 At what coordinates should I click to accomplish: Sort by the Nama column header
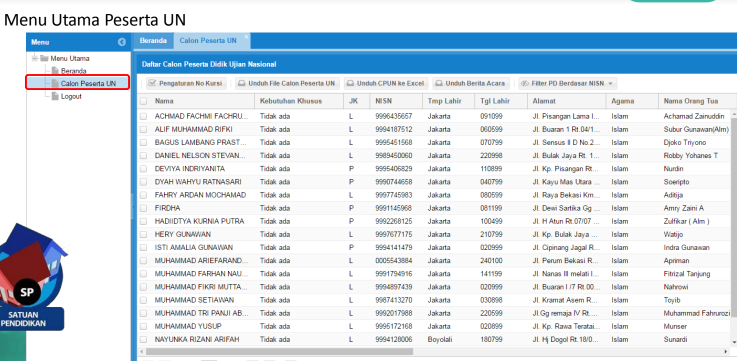point(202,101)
